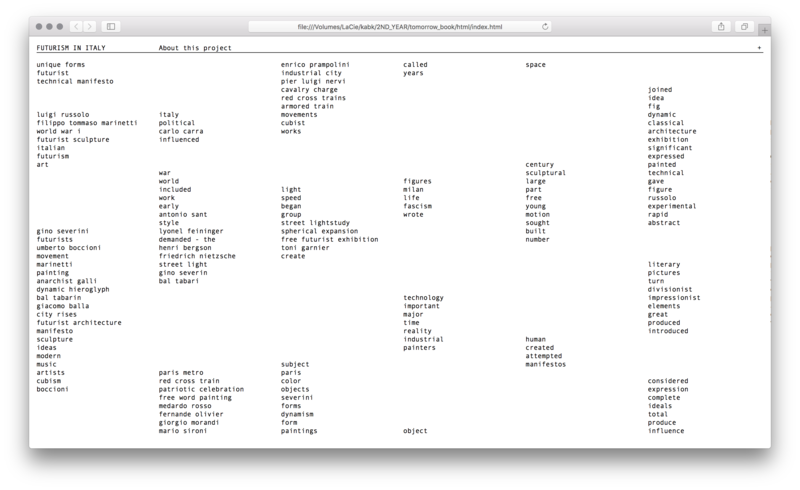Click 'filippo tommaso marinetti'

pos(87,122)
